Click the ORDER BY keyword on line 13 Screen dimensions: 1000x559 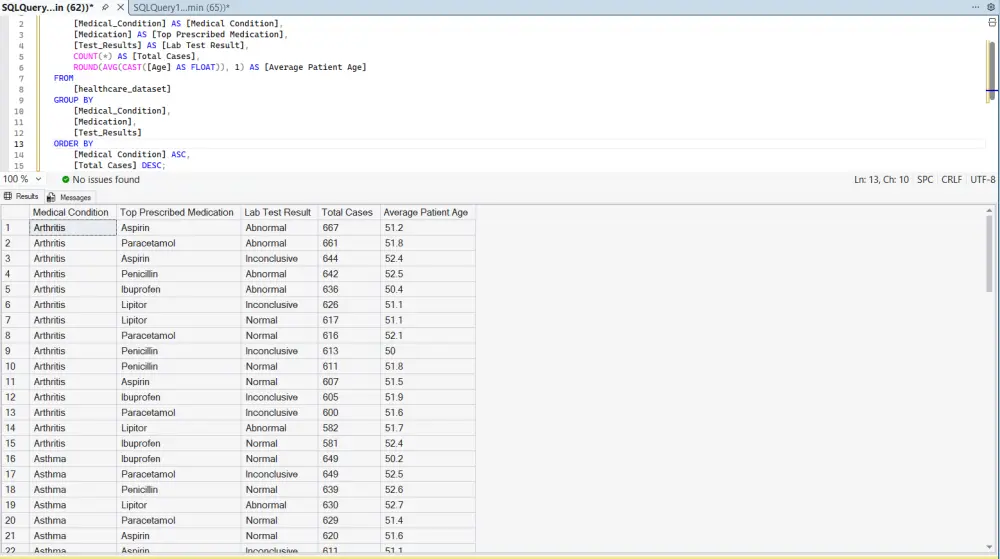[x=73, y=144]
